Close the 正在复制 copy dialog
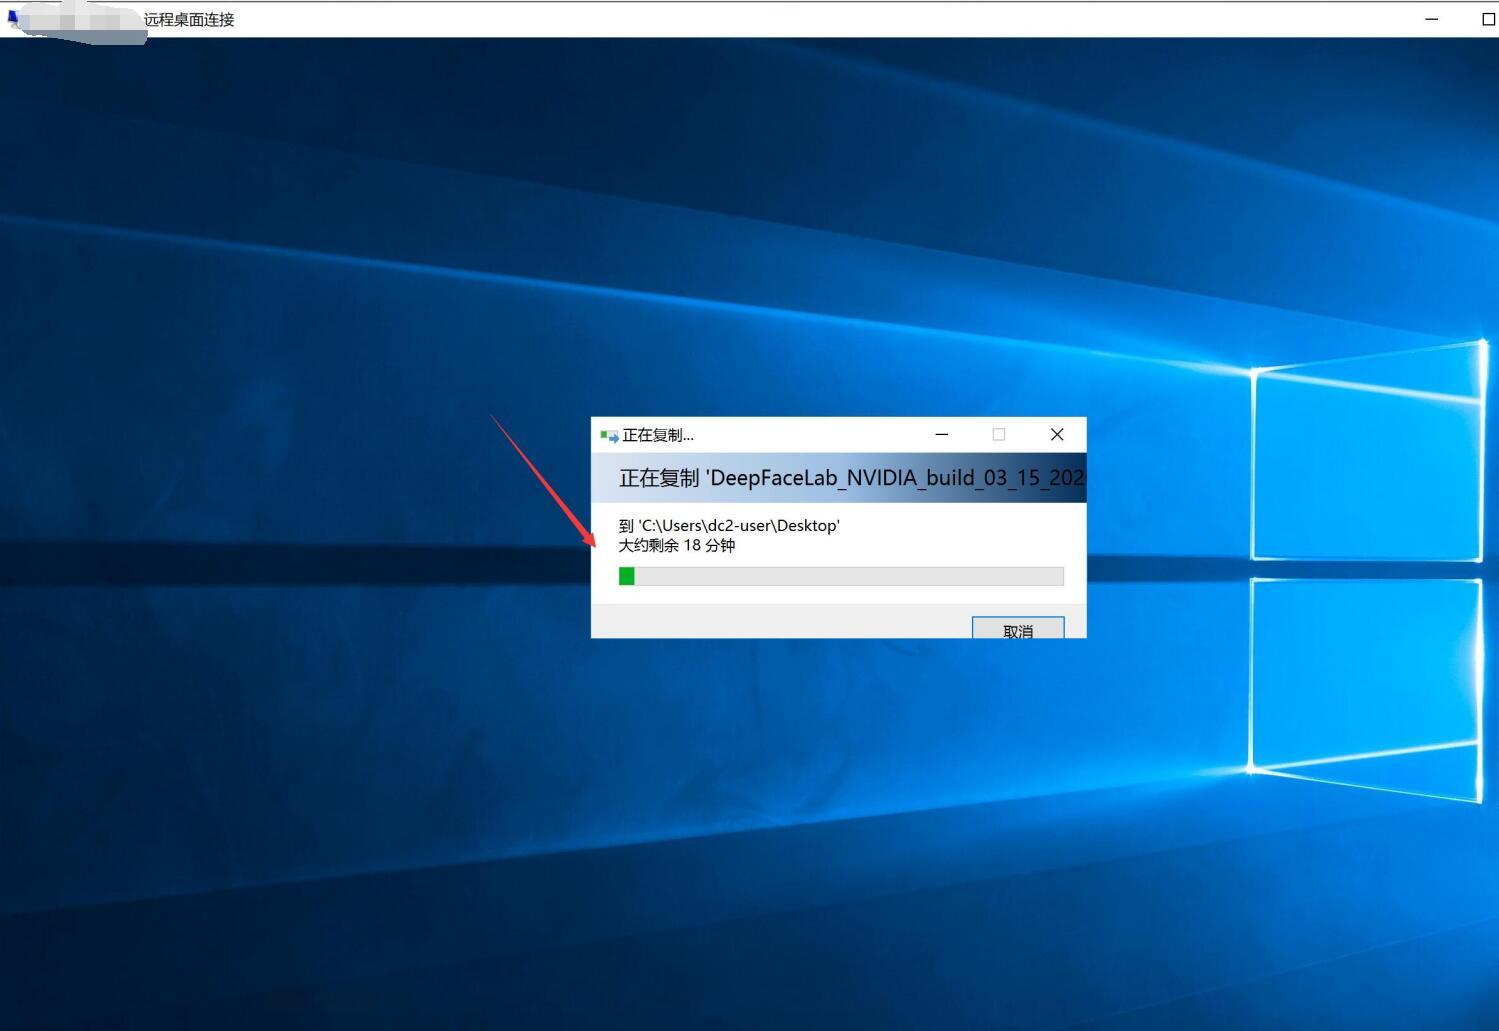1499x1031 pixels. (x=1057, y=434)
